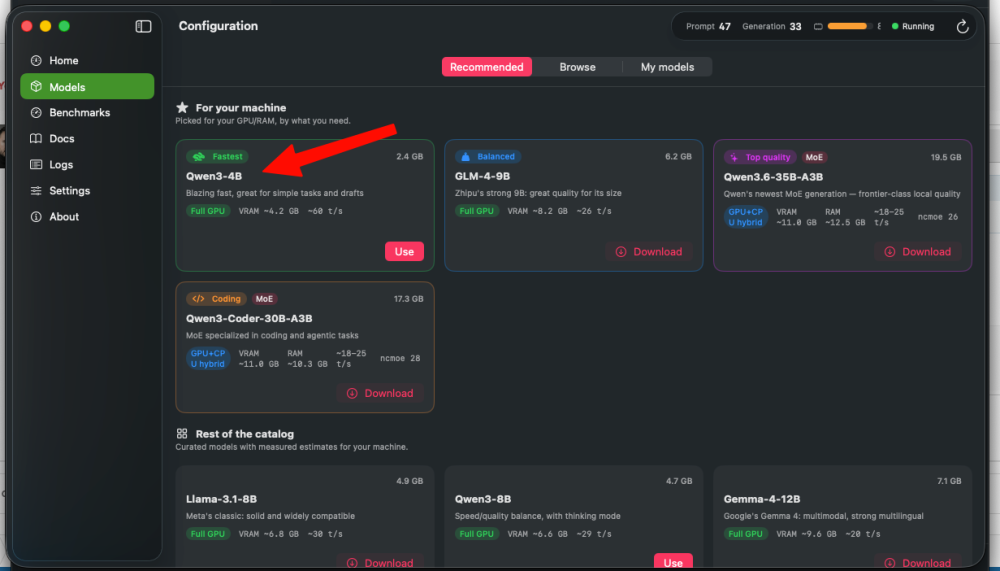
Task: Download the Gemma-4-12B model
Action: (x=918, y=561)
